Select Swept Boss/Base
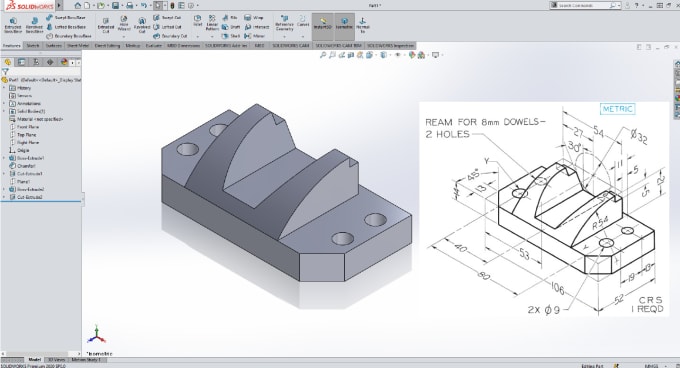680x368 pixels. click(x=65, y=18)
